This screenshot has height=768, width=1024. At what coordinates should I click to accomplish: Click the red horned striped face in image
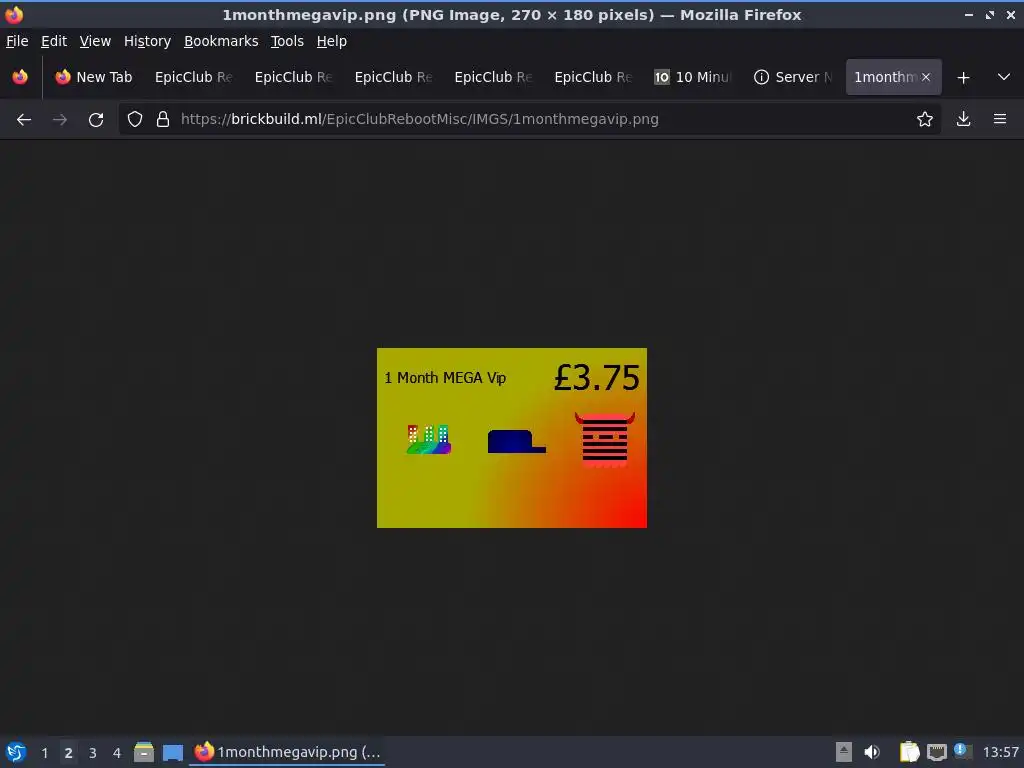[x=605, y=440]
